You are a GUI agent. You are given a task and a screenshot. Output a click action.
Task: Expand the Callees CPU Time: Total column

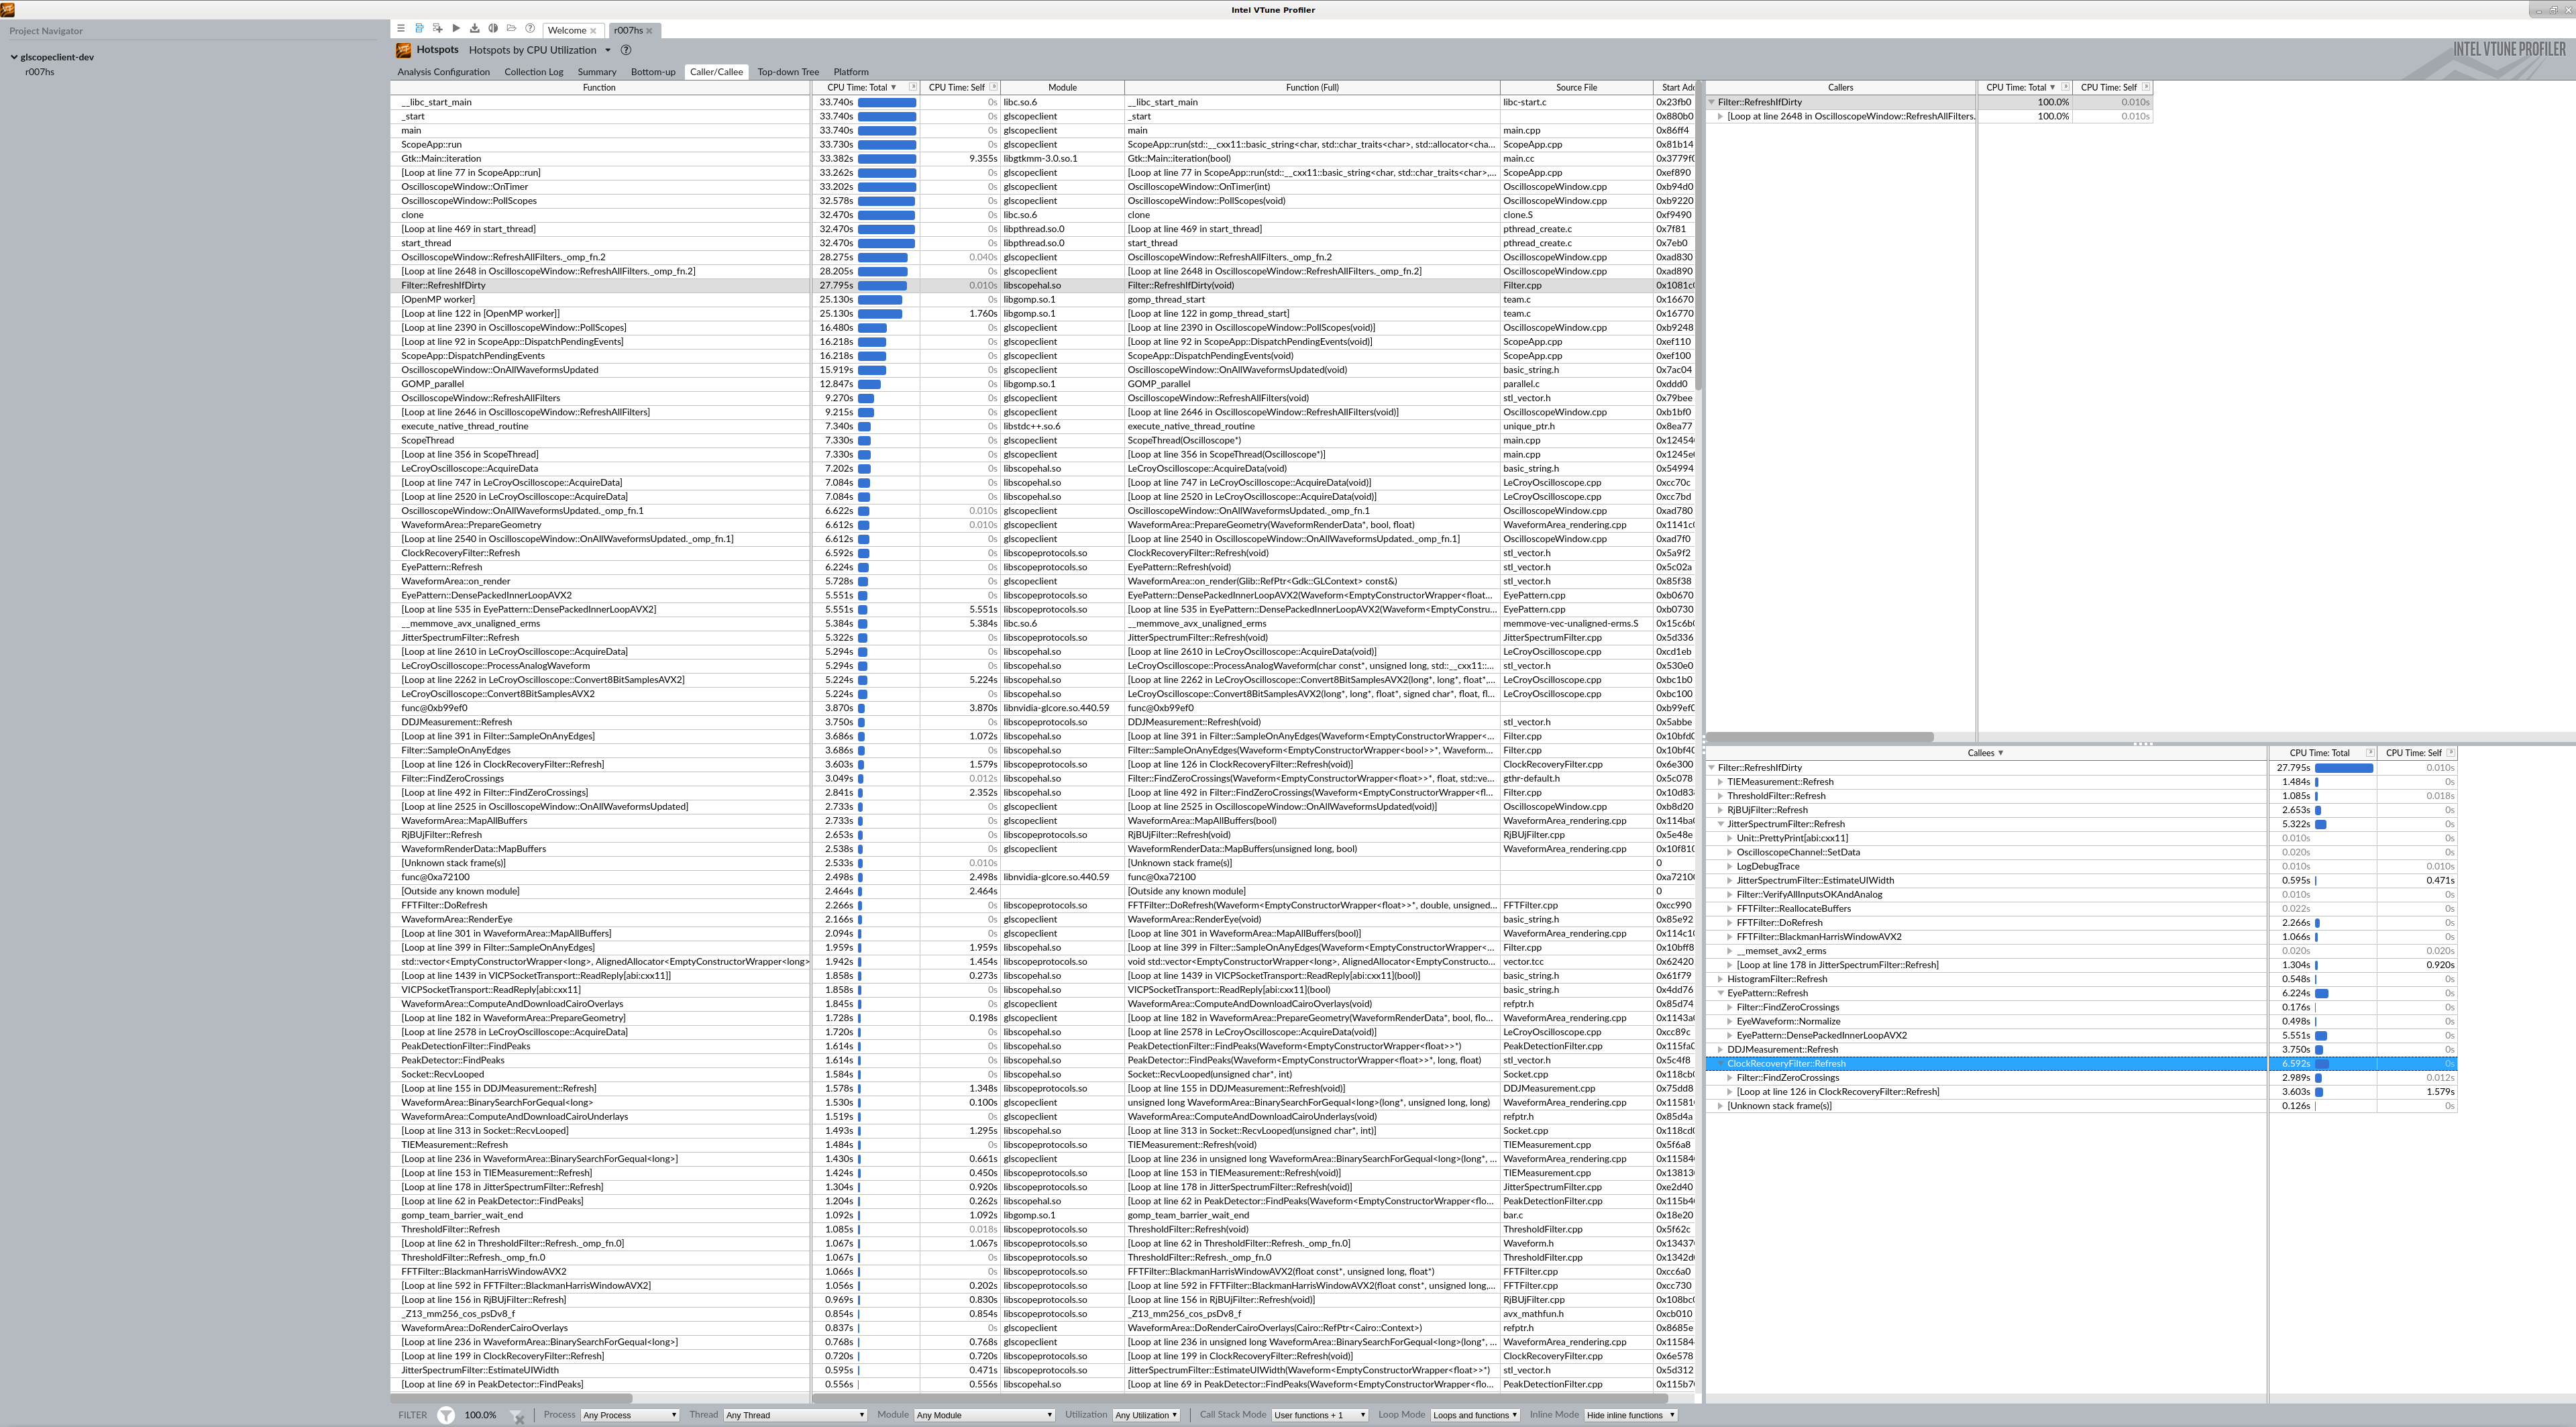[2370, 752]
